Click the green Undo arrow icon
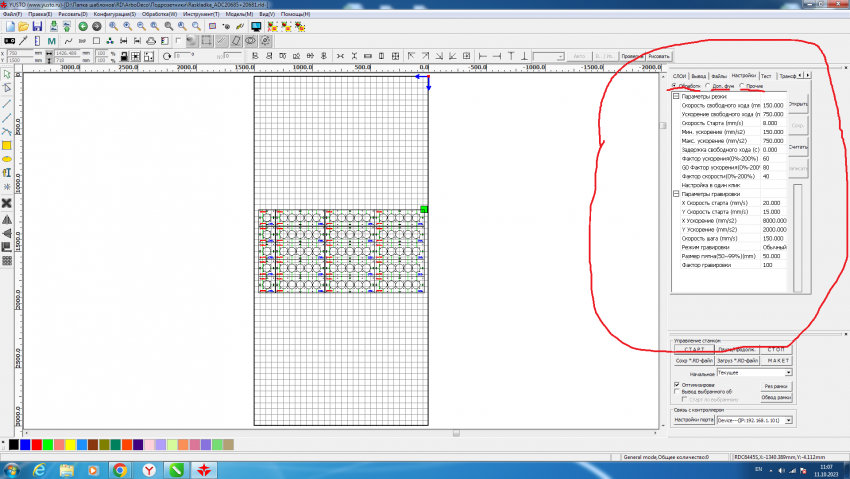Image resolution: width=850 pixels, height=479 pixels. [82, 26]
